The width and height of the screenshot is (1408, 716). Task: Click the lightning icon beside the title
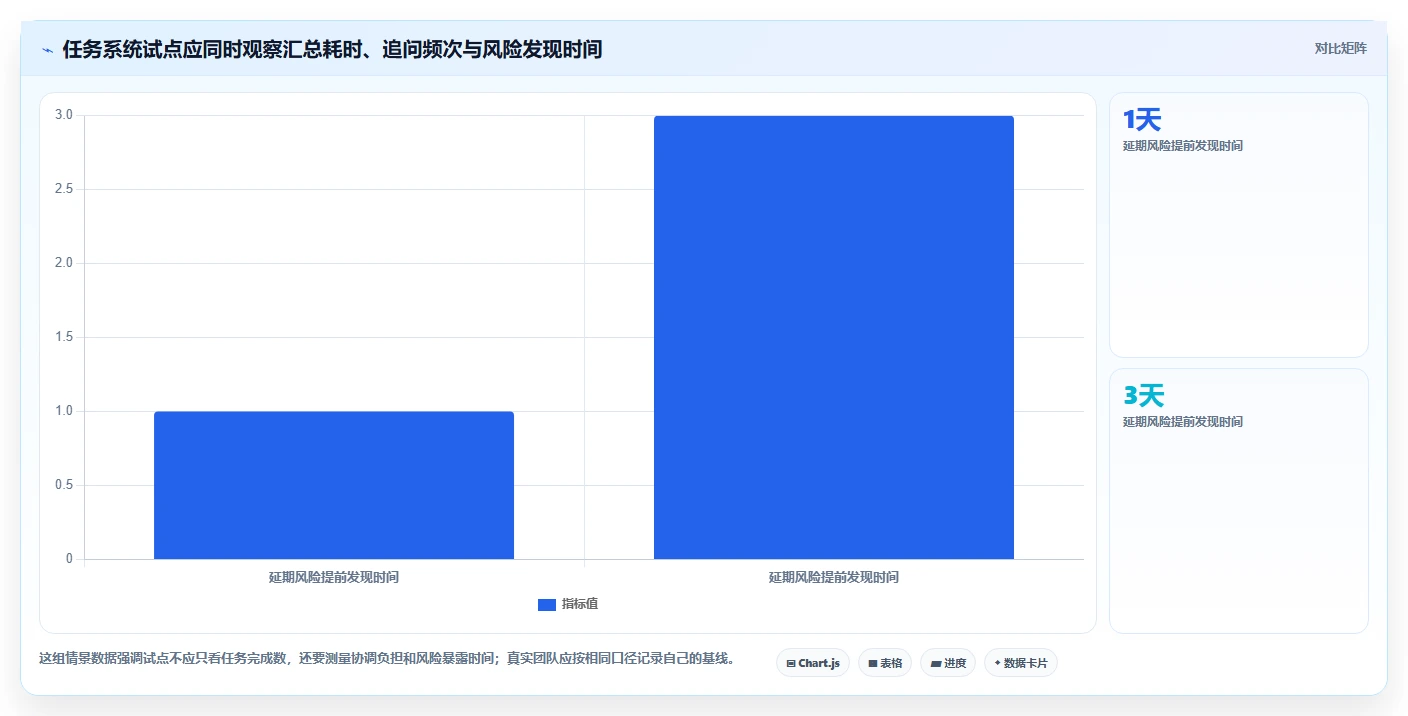47,49
